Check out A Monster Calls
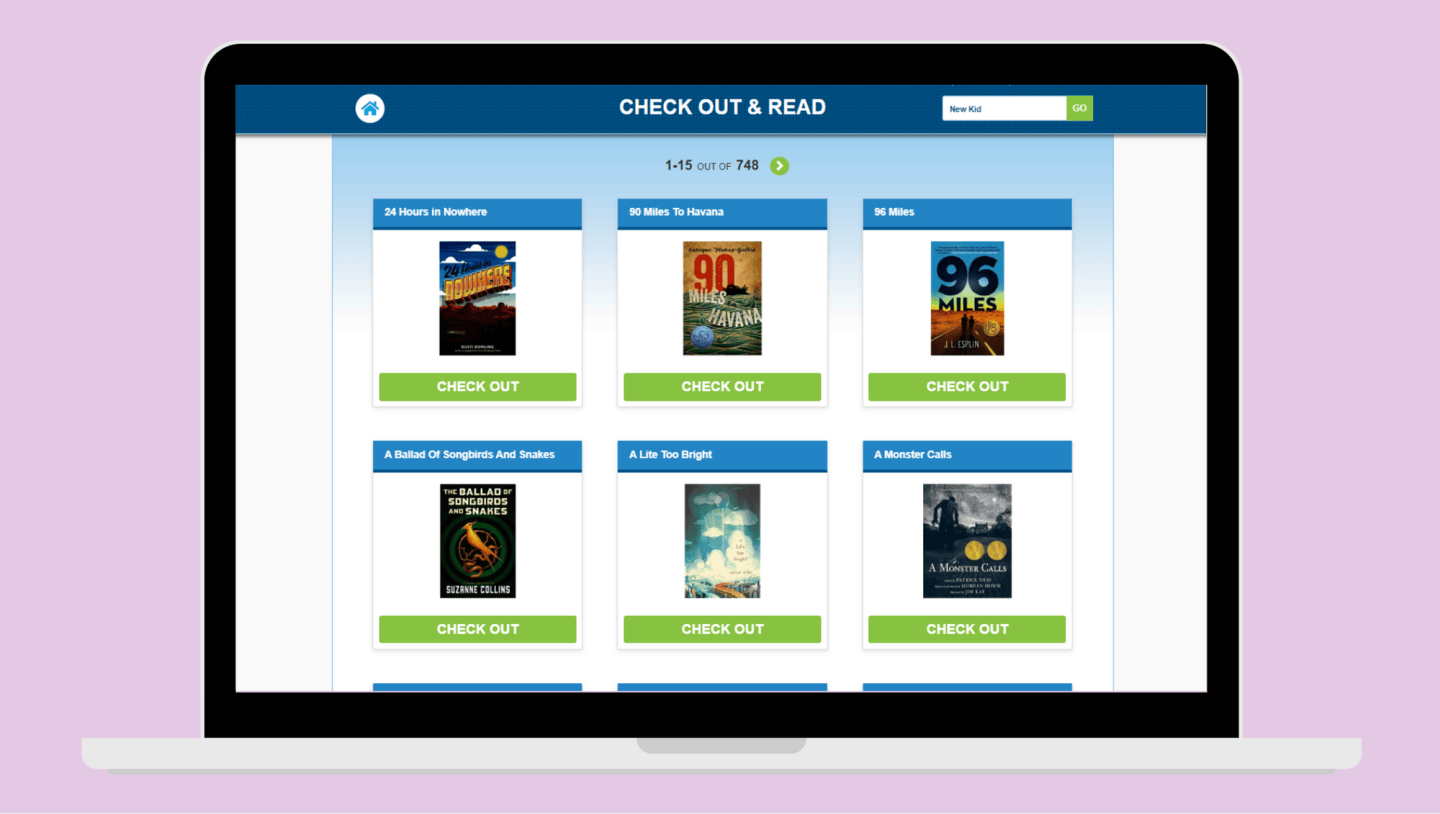Screen dimensions: 1440x814 tap(967, 630)
